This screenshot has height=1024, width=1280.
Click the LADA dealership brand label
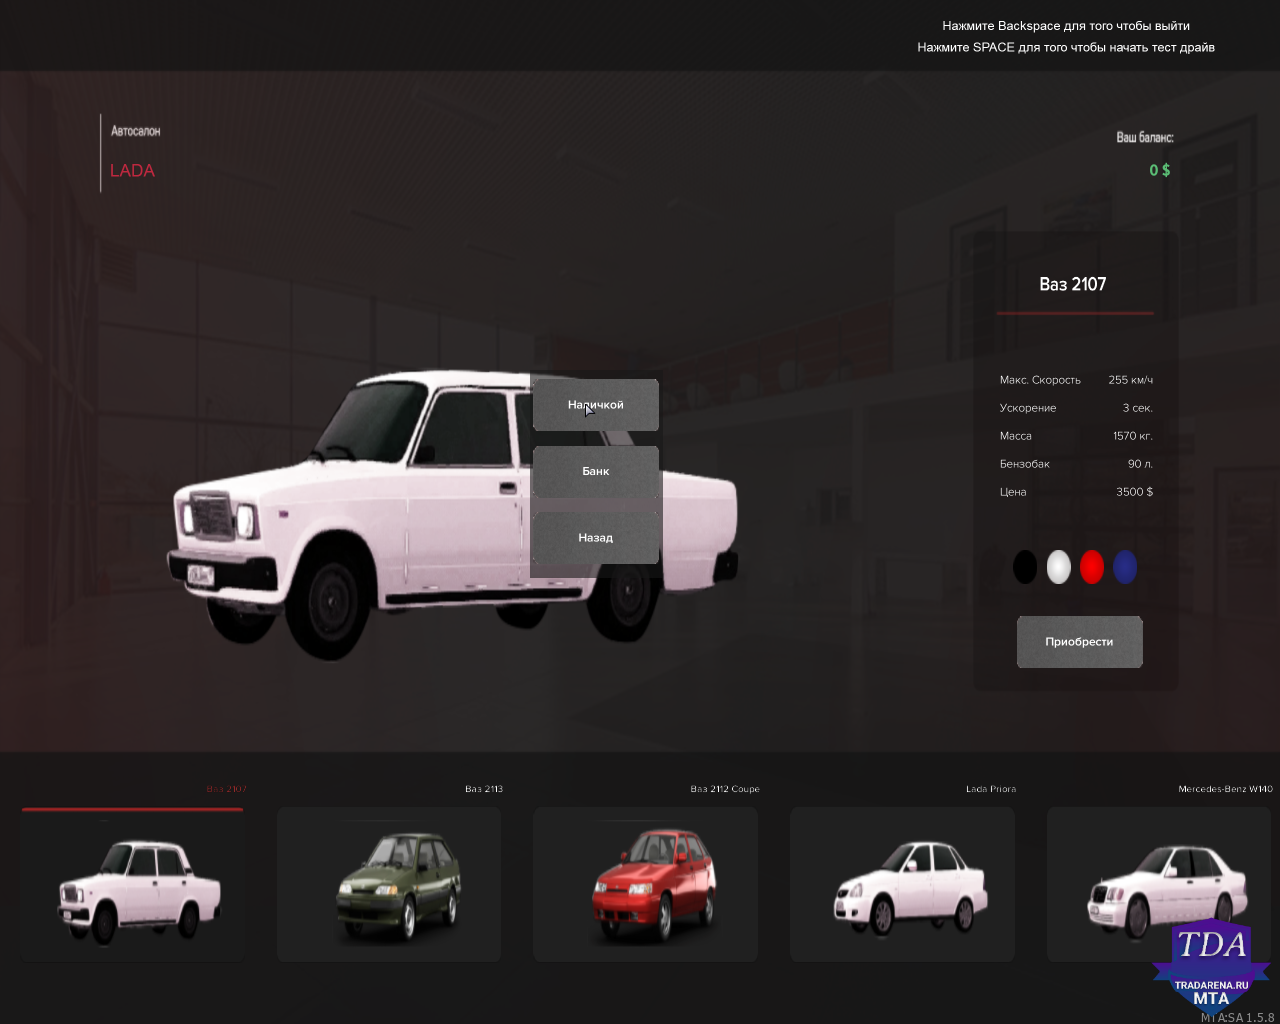tap(132, 171)
